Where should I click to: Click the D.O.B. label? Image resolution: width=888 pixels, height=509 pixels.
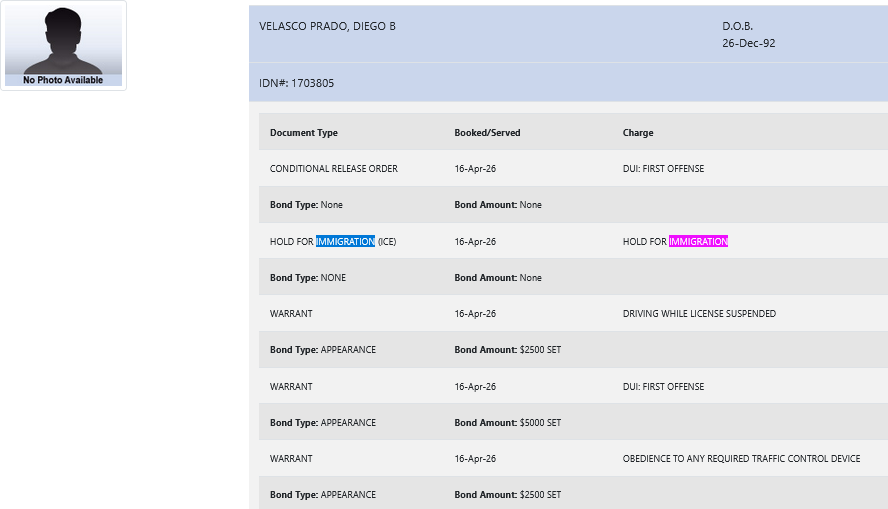pos(737,26)
